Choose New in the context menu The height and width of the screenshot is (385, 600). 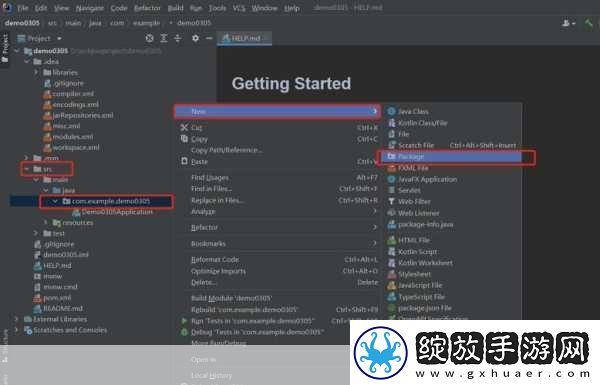[x=277, y=111]
